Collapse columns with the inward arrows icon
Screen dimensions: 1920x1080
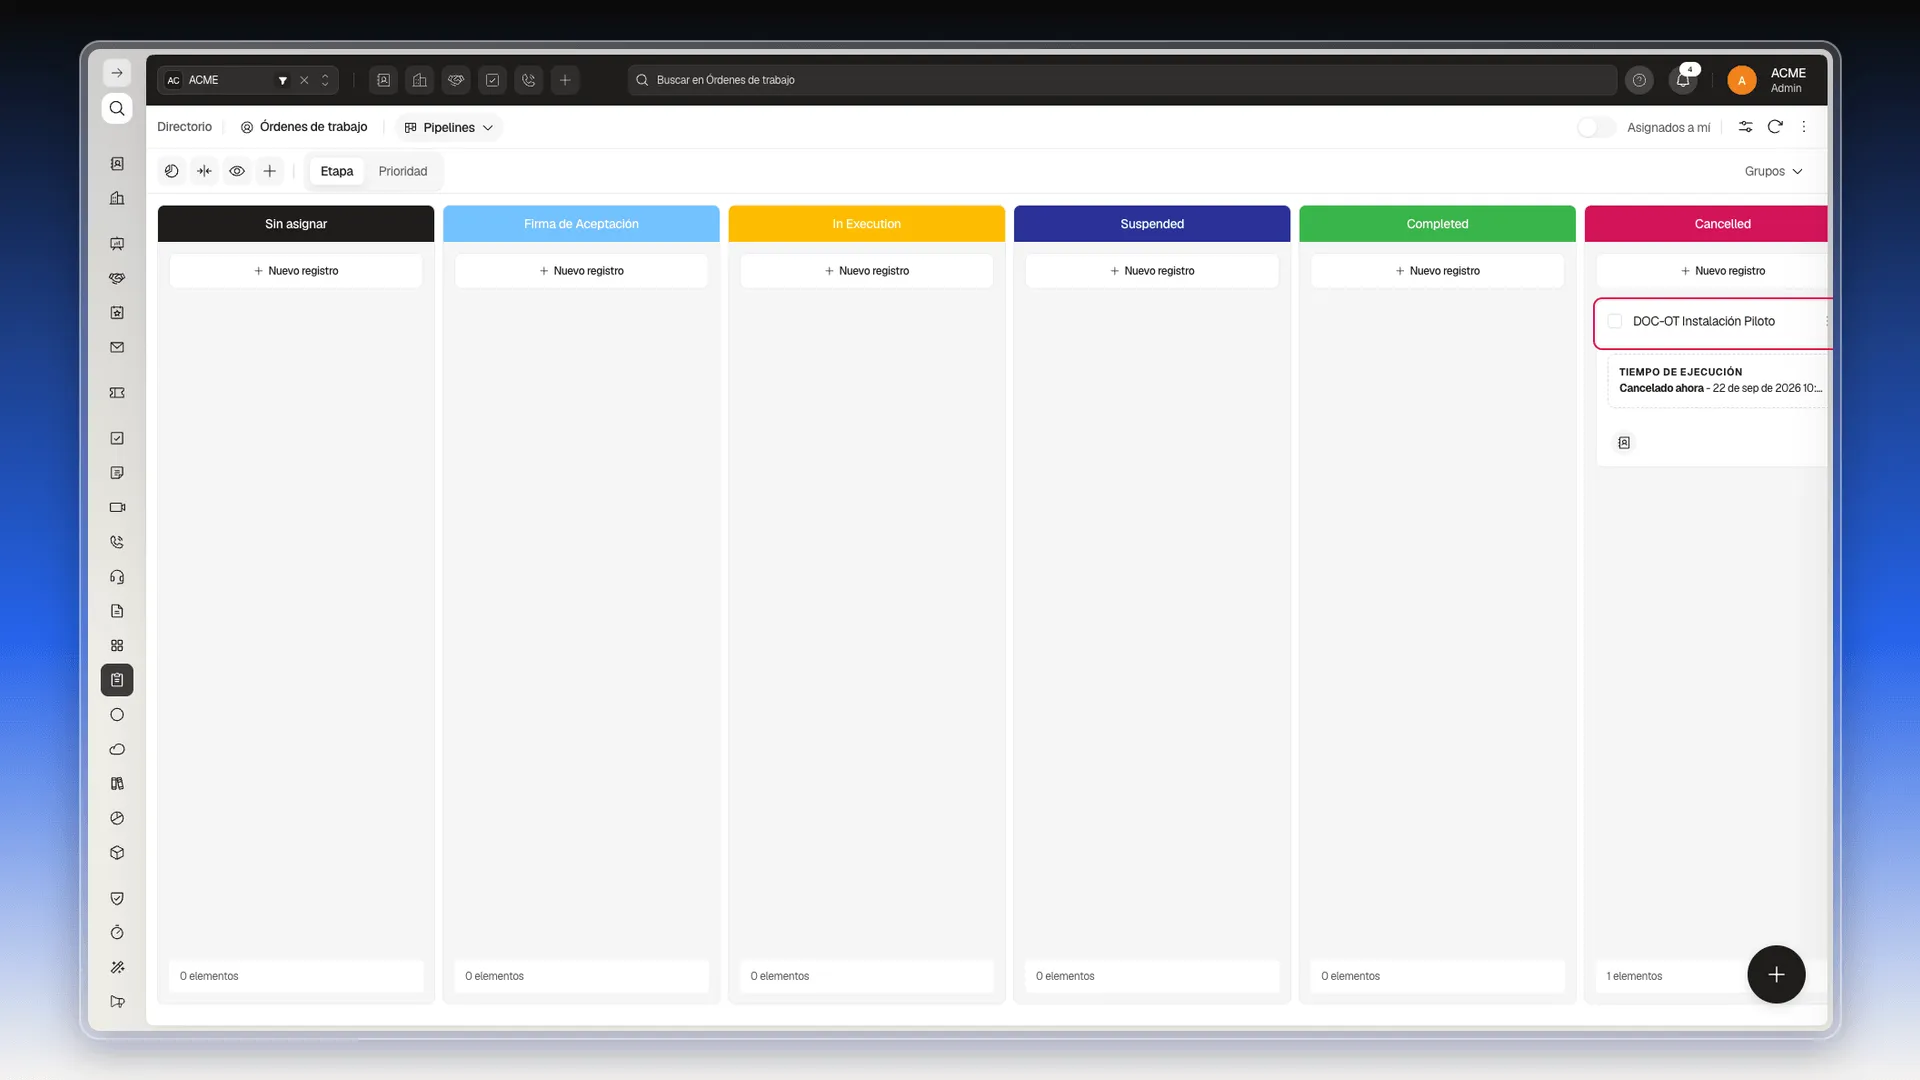pyautogui.click(x=204, y=171)
